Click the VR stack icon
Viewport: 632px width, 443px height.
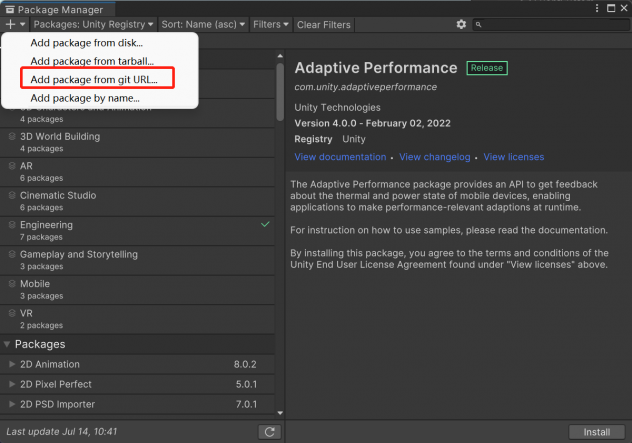[12, 313]
